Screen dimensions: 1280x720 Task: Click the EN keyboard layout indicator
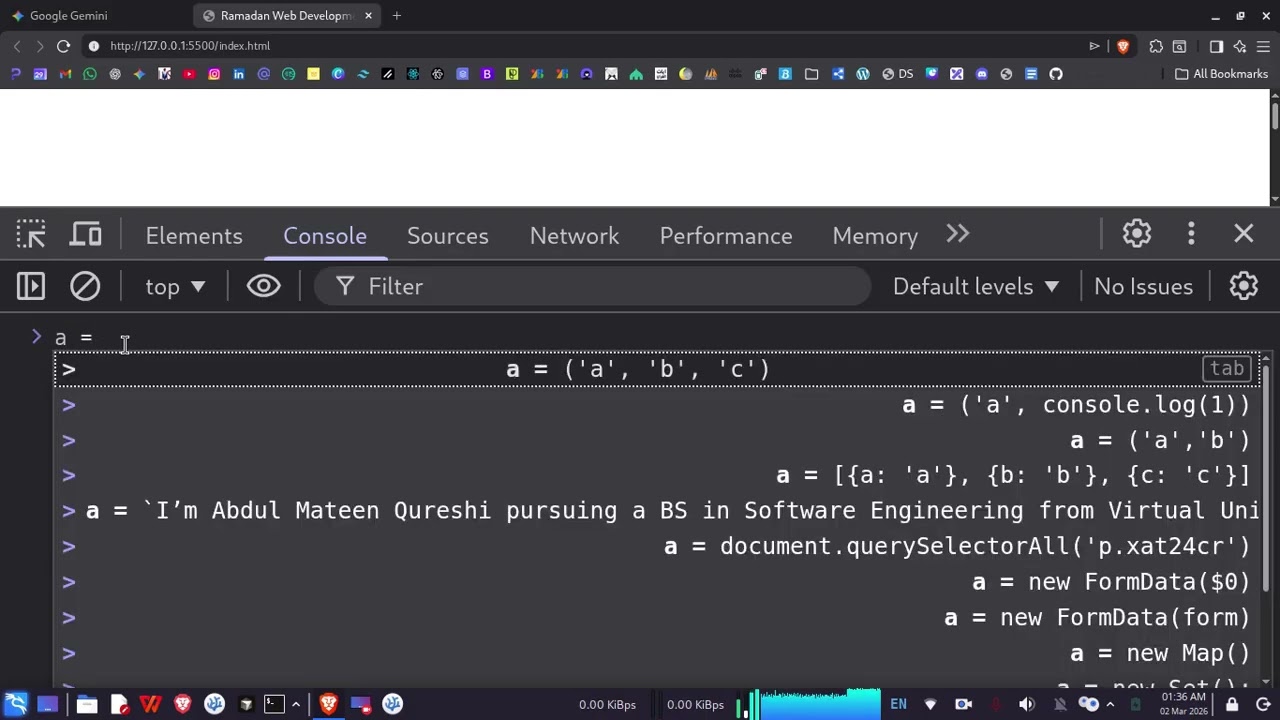coord(898,704)
